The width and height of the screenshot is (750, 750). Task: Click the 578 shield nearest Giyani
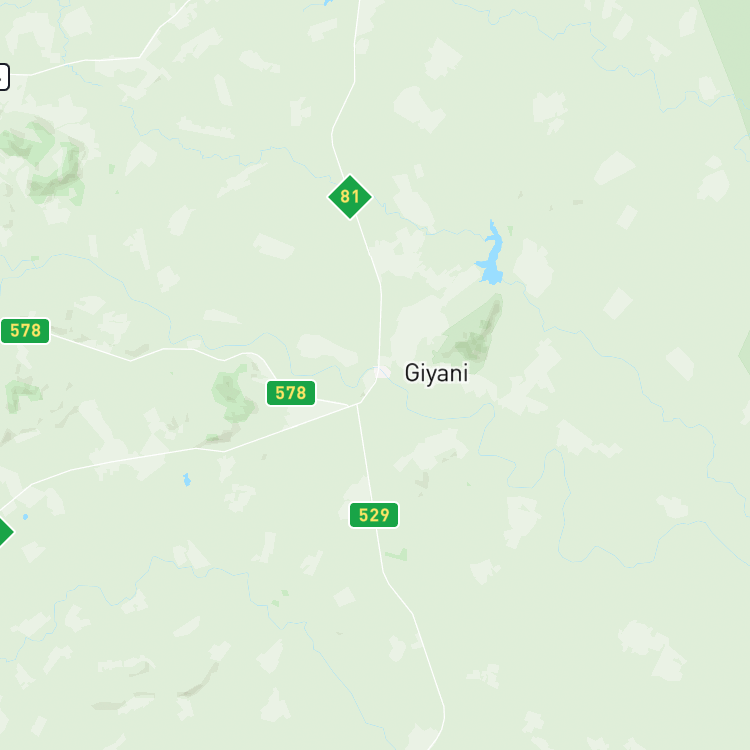point(291,393)
